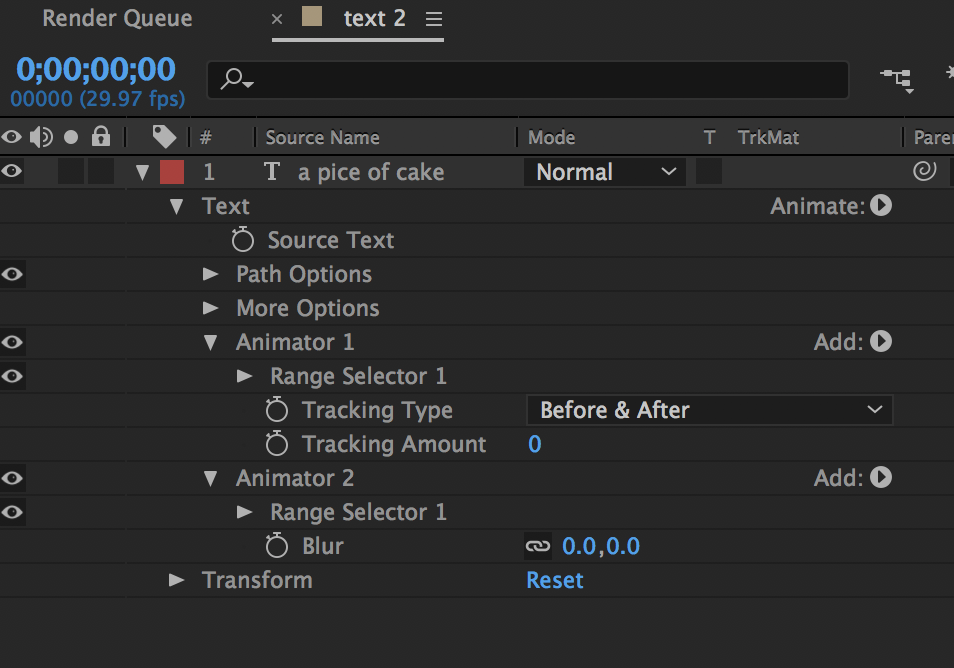Open the Tracking Type dropdown
Image resolution: width=954 pixels, height=668 pixels.
[x=709, y=410]
